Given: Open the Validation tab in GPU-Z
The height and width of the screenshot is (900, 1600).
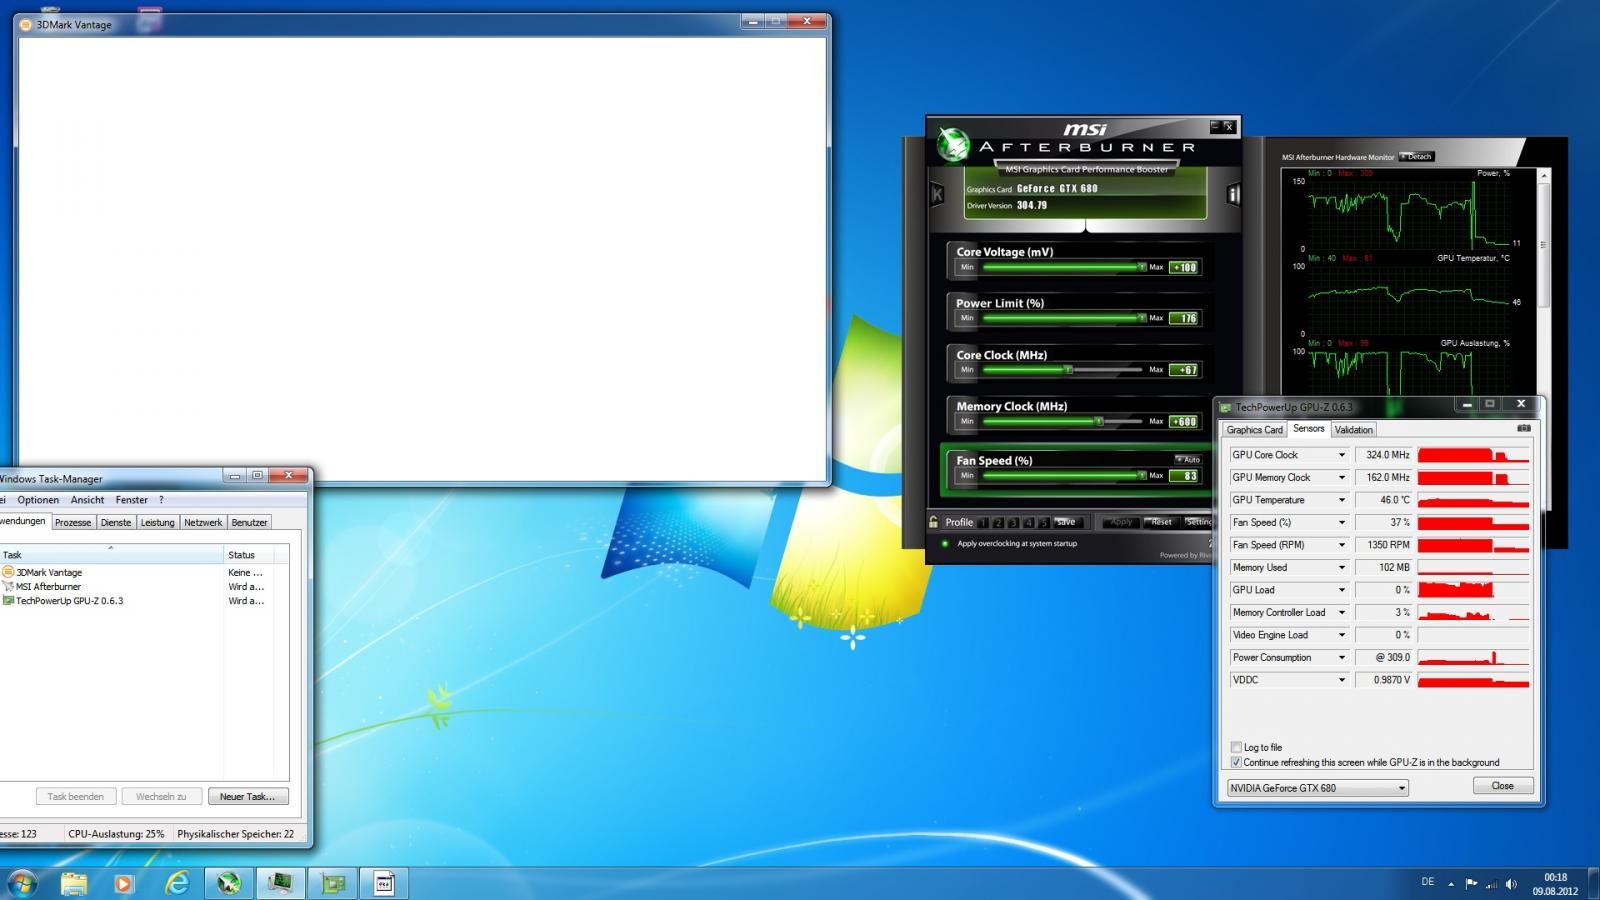Looking at the screenshot, I should pos(1353,430).
